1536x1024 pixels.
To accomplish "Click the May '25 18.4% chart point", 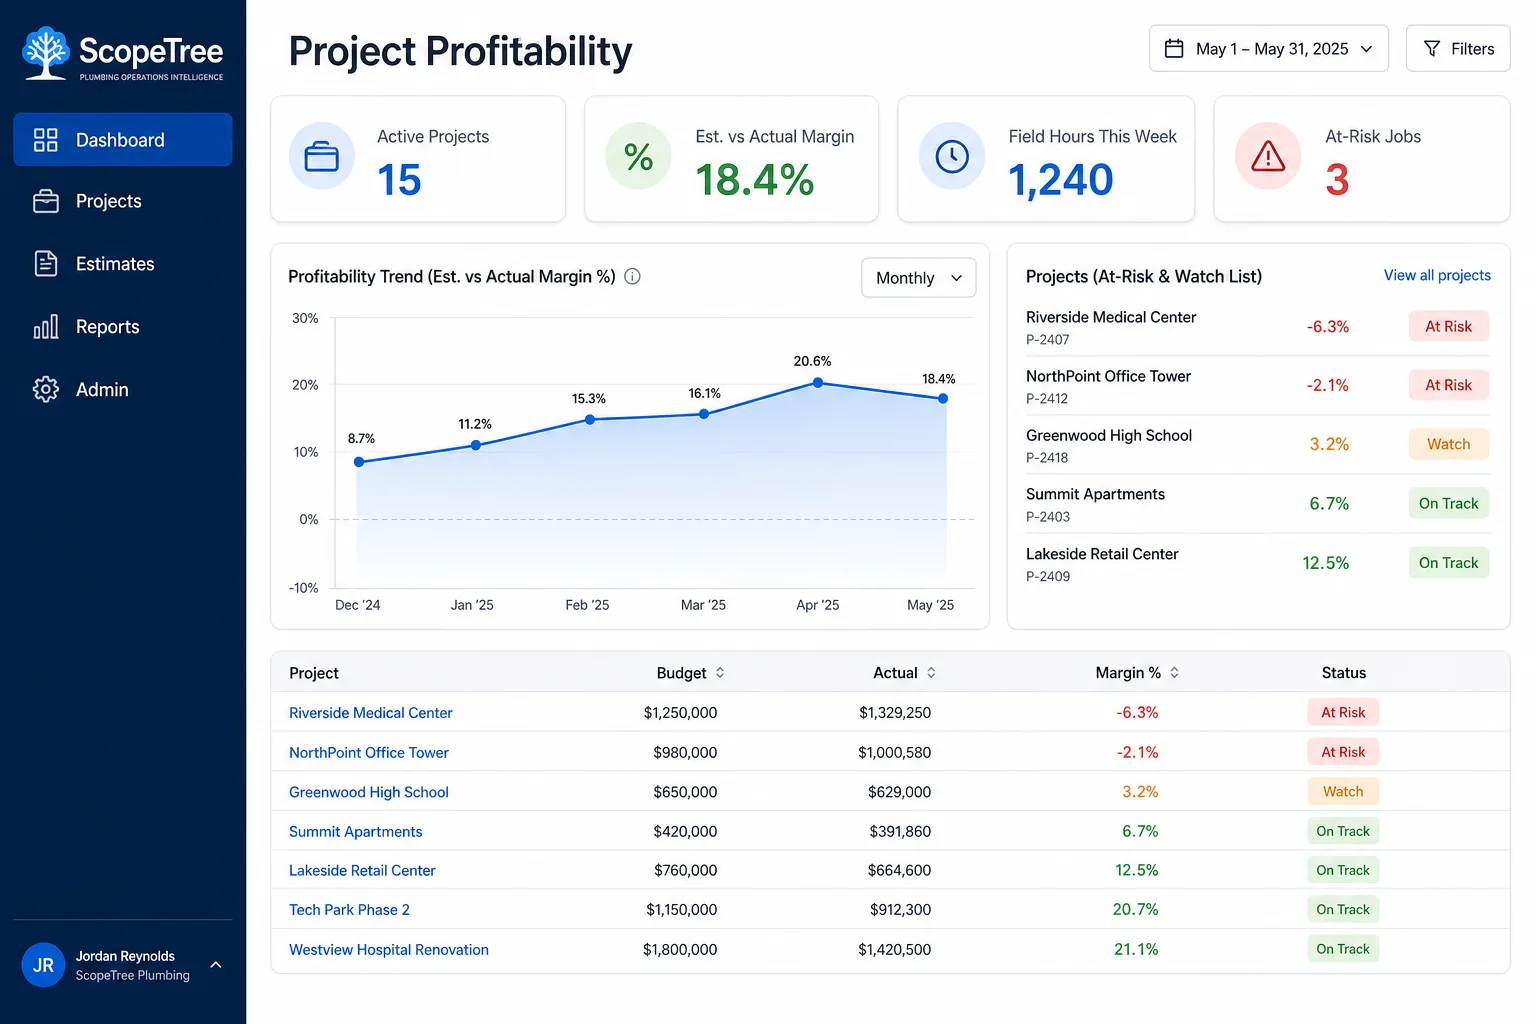I will point(943,398).
